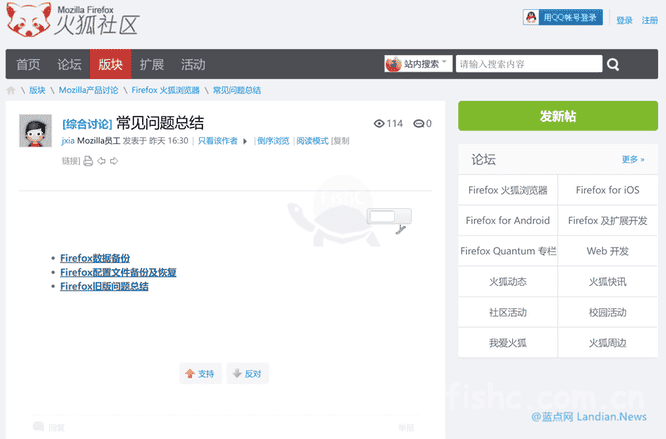This screenshot has width=666, height=439.
Task: Open author jxia profile link
Action: click(68, 141)
